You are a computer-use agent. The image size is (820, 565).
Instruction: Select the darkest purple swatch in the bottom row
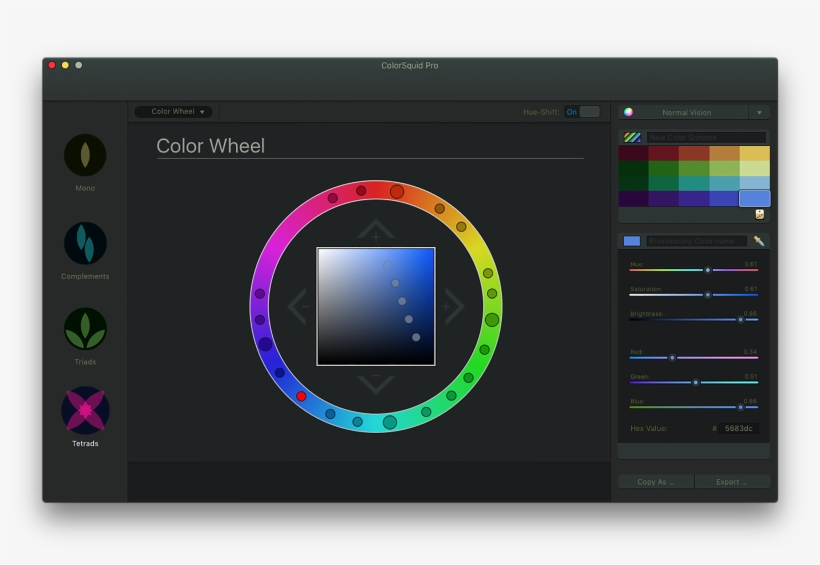633,198
